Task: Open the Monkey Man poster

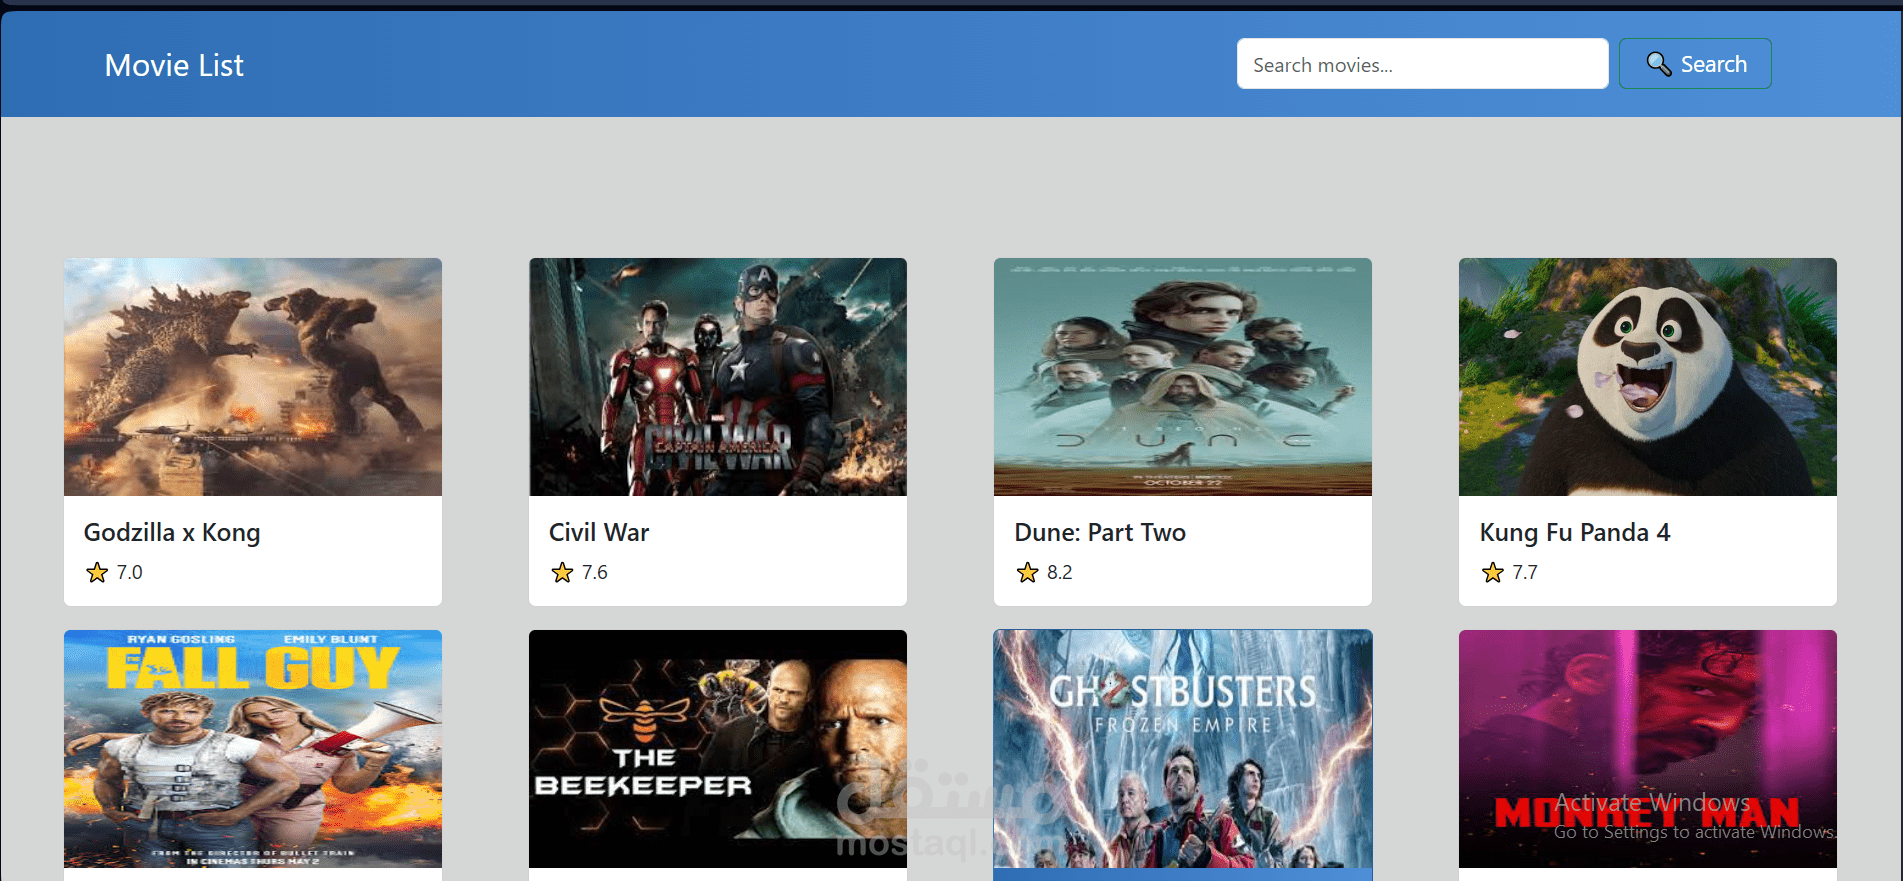Action: click(x=1648, y=749)
